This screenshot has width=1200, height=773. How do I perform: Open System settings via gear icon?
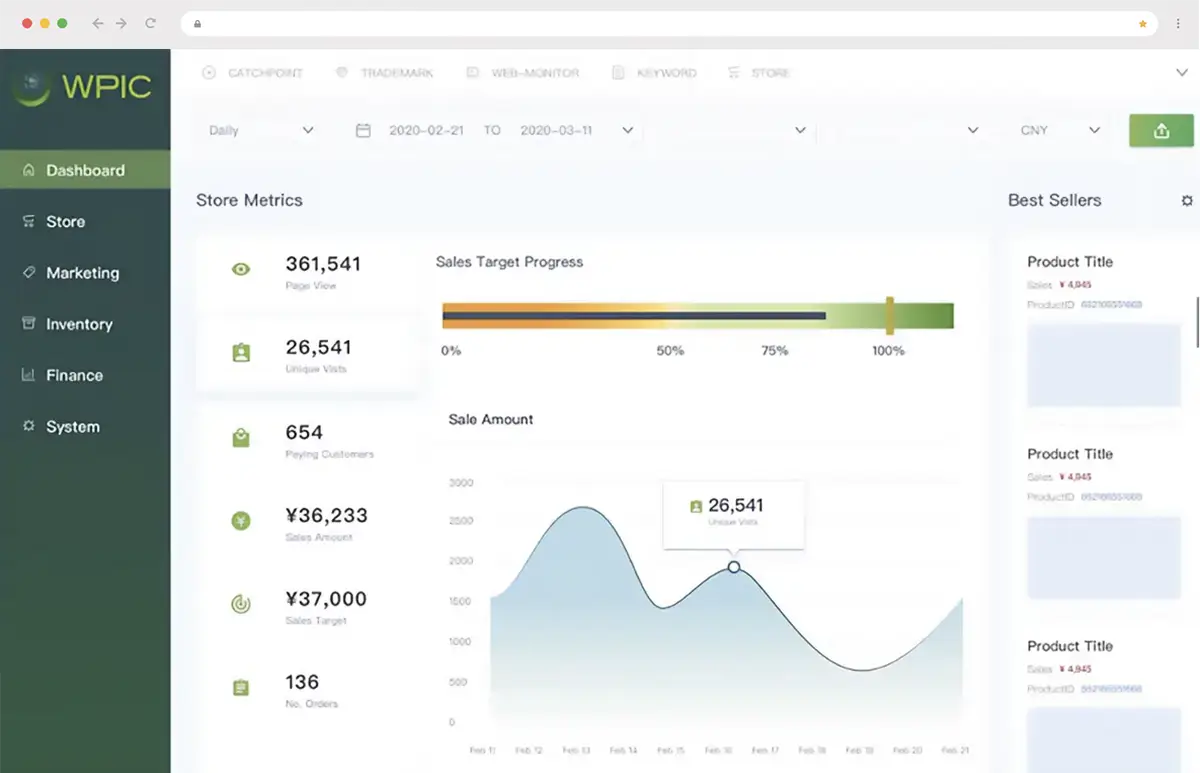tap(28, 425)
